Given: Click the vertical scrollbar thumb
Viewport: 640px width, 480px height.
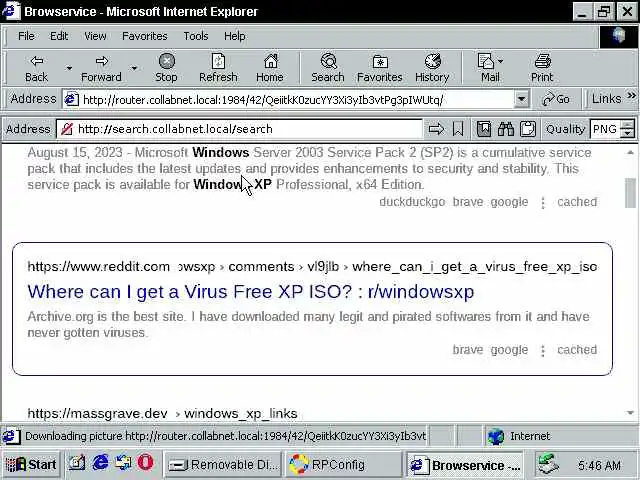Looking at the screenshot, I should tap(630, 193).
